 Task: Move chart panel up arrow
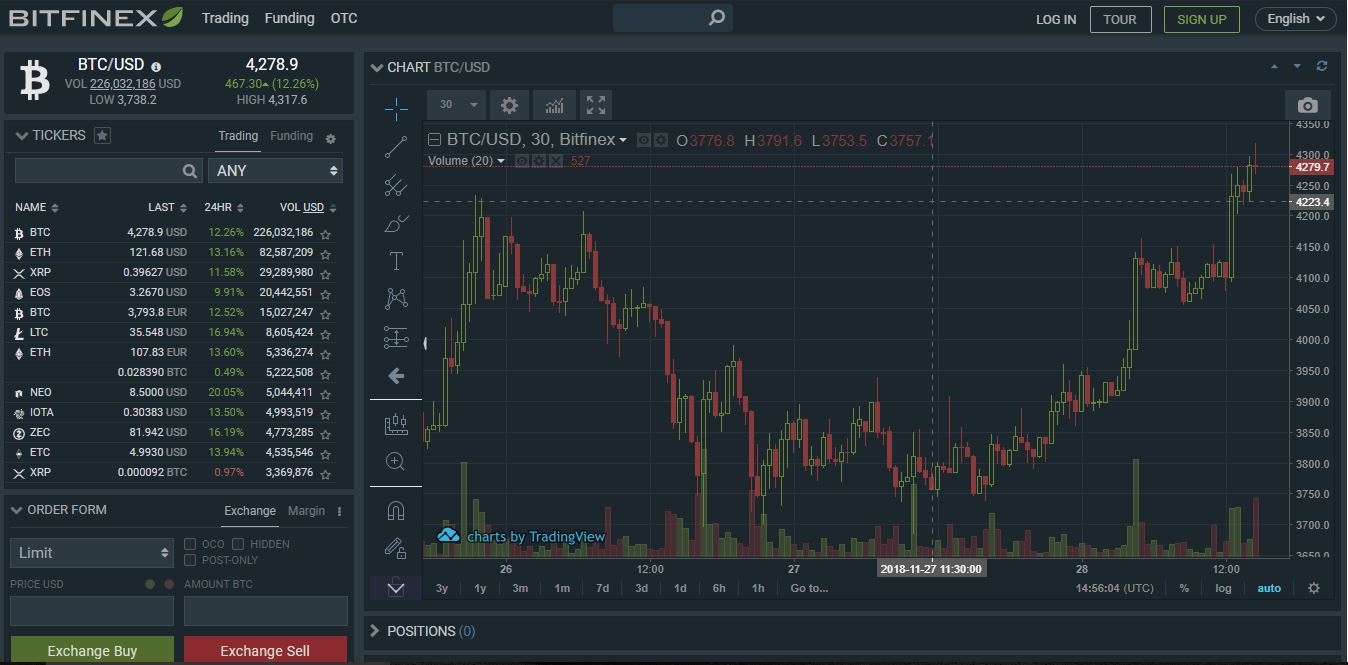click(x=1274, y=67)
